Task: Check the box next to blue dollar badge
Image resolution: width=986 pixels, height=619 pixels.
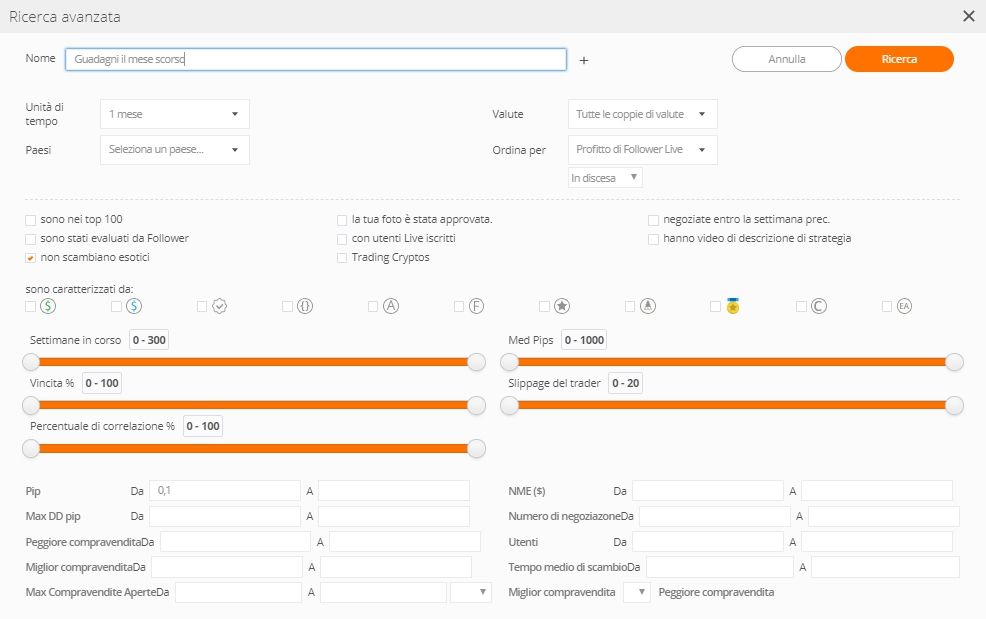Action: click(116, 306)
